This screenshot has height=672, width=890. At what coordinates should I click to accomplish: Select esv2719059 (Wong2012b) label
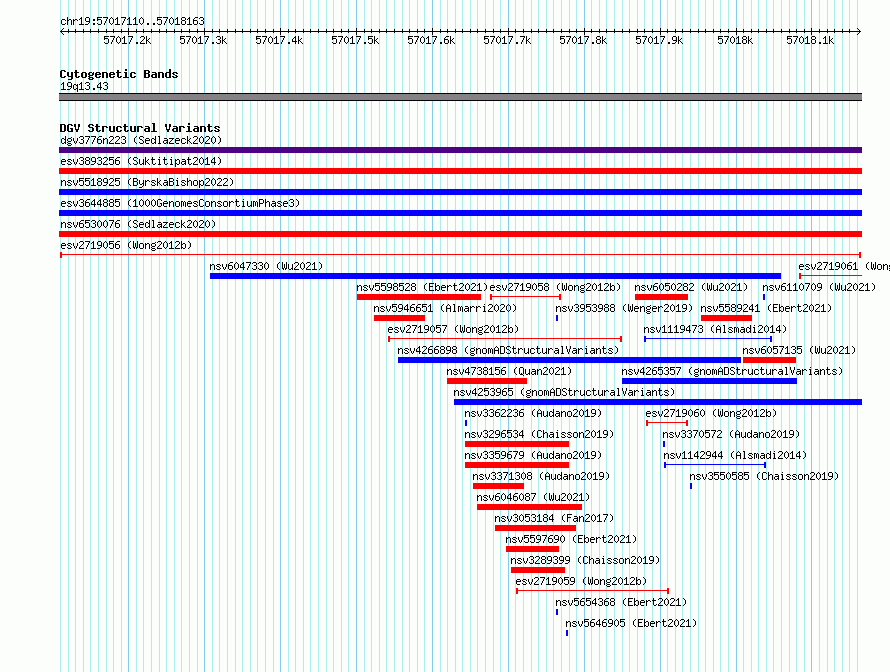(x=581, y=581)
